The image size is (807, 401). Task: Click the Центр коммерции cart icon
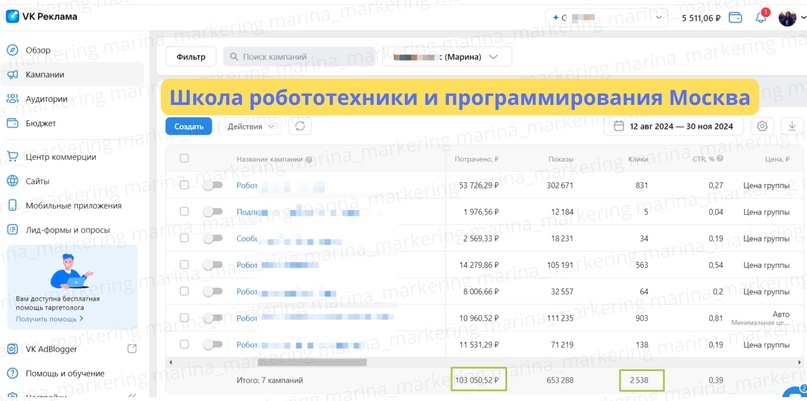(12, 157)
